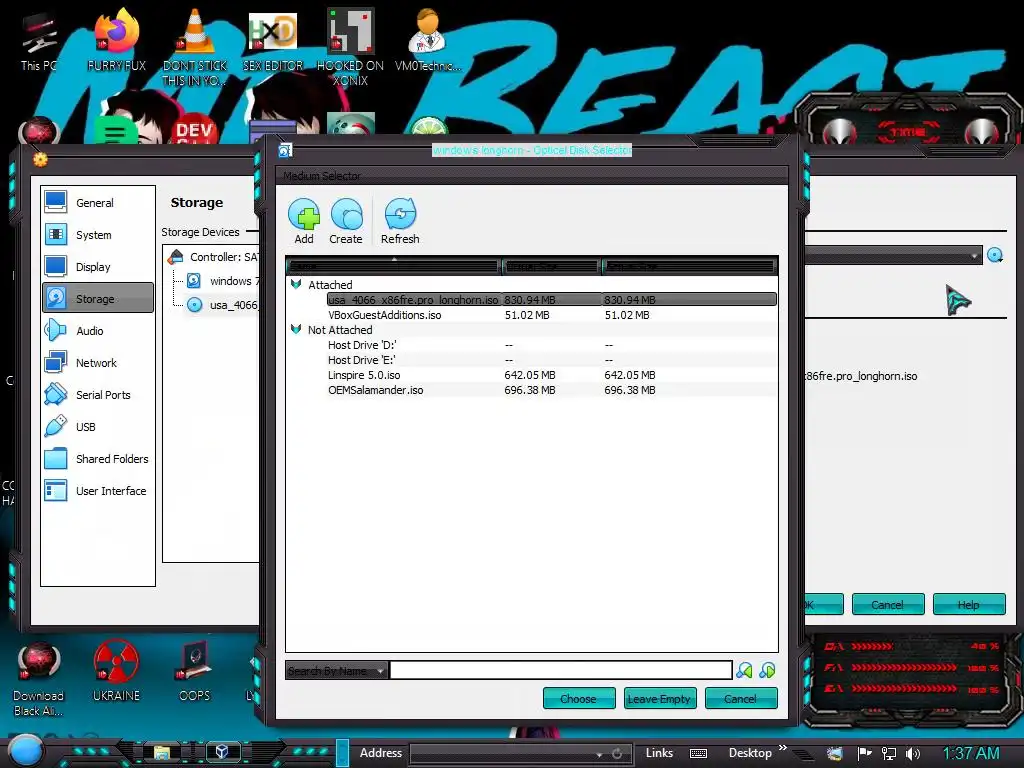Select Linspire 5.0.iso entry
The width and height of the screenshot is (1024, 768).
[532, 375]
